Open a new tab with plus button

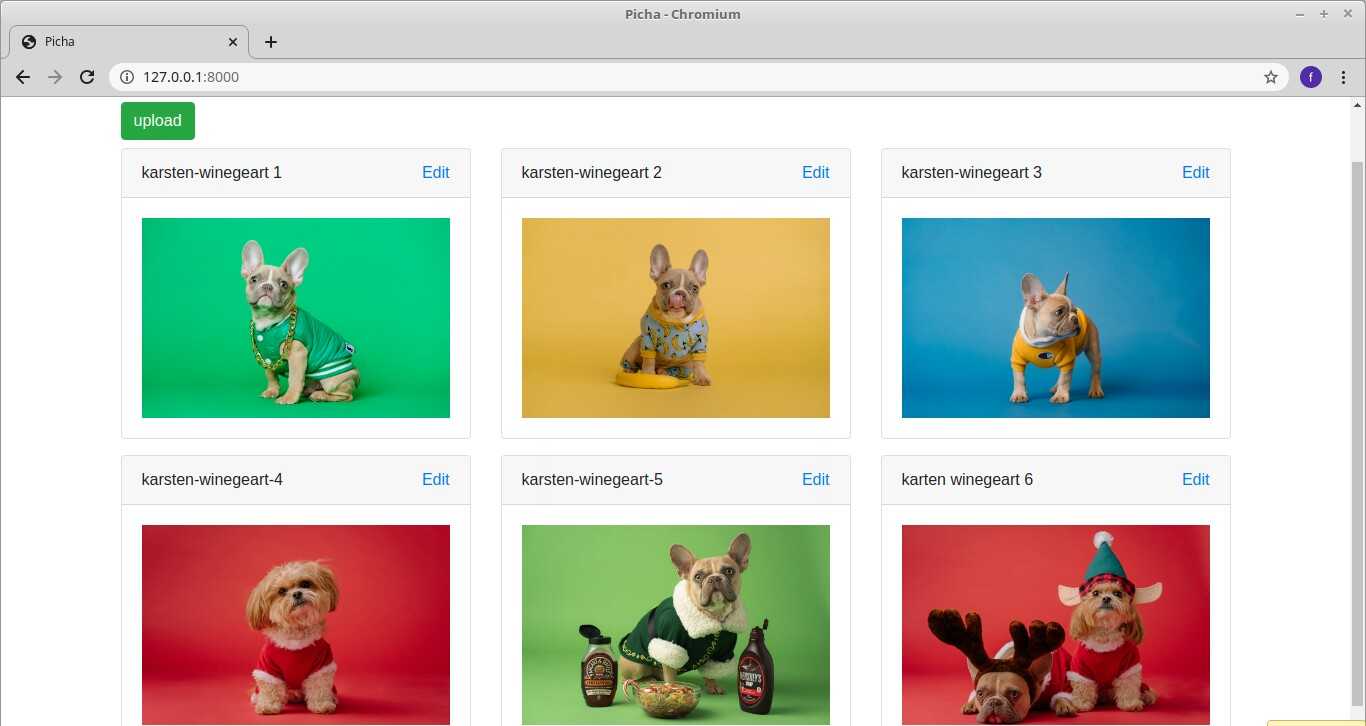(x=270, y=42)
